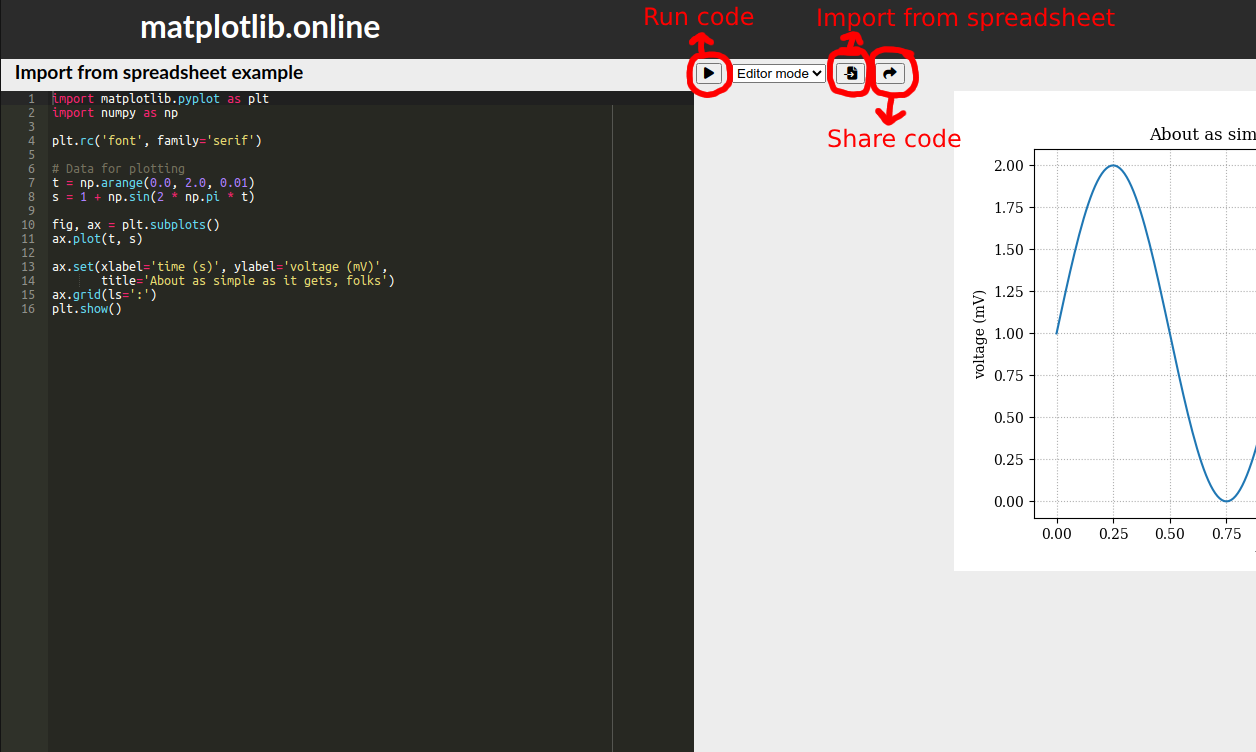This screenshot has height=752, width=1256.
Task: Click the plot title text at the top
Action: click(x=1200, y=134)
